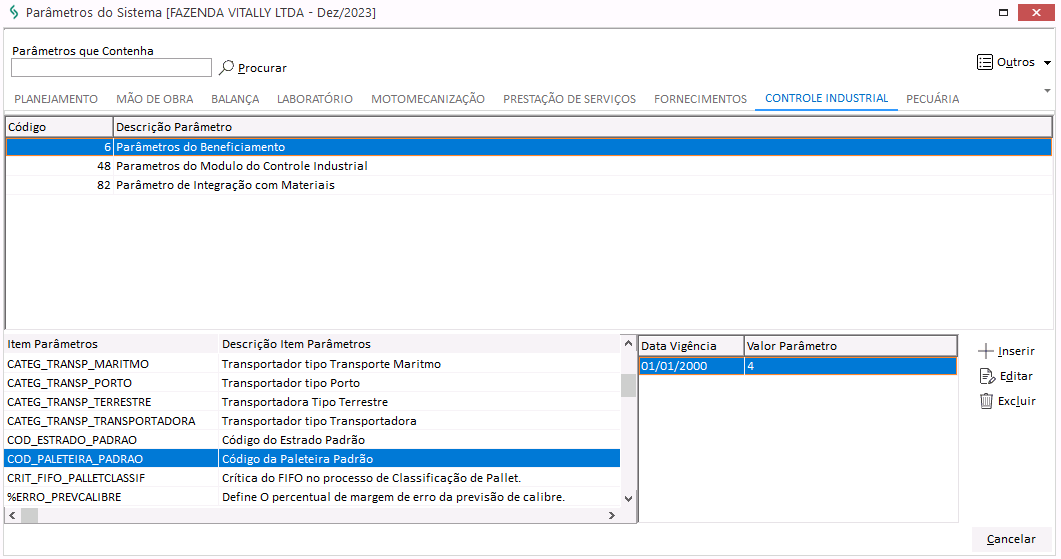1061x559 pixels.
Task: Click description Código da Paleteira Padrão
Action: tap(420, 459)
